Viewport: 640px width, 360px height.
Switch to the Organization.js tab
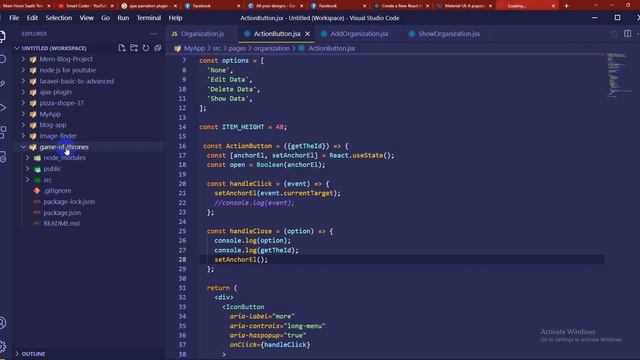coord(202,34)
